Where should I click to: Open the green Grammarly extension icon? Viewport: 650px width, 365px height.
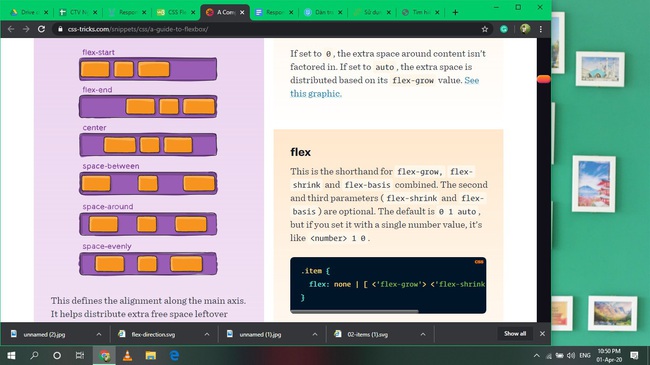tap(504, 29)
